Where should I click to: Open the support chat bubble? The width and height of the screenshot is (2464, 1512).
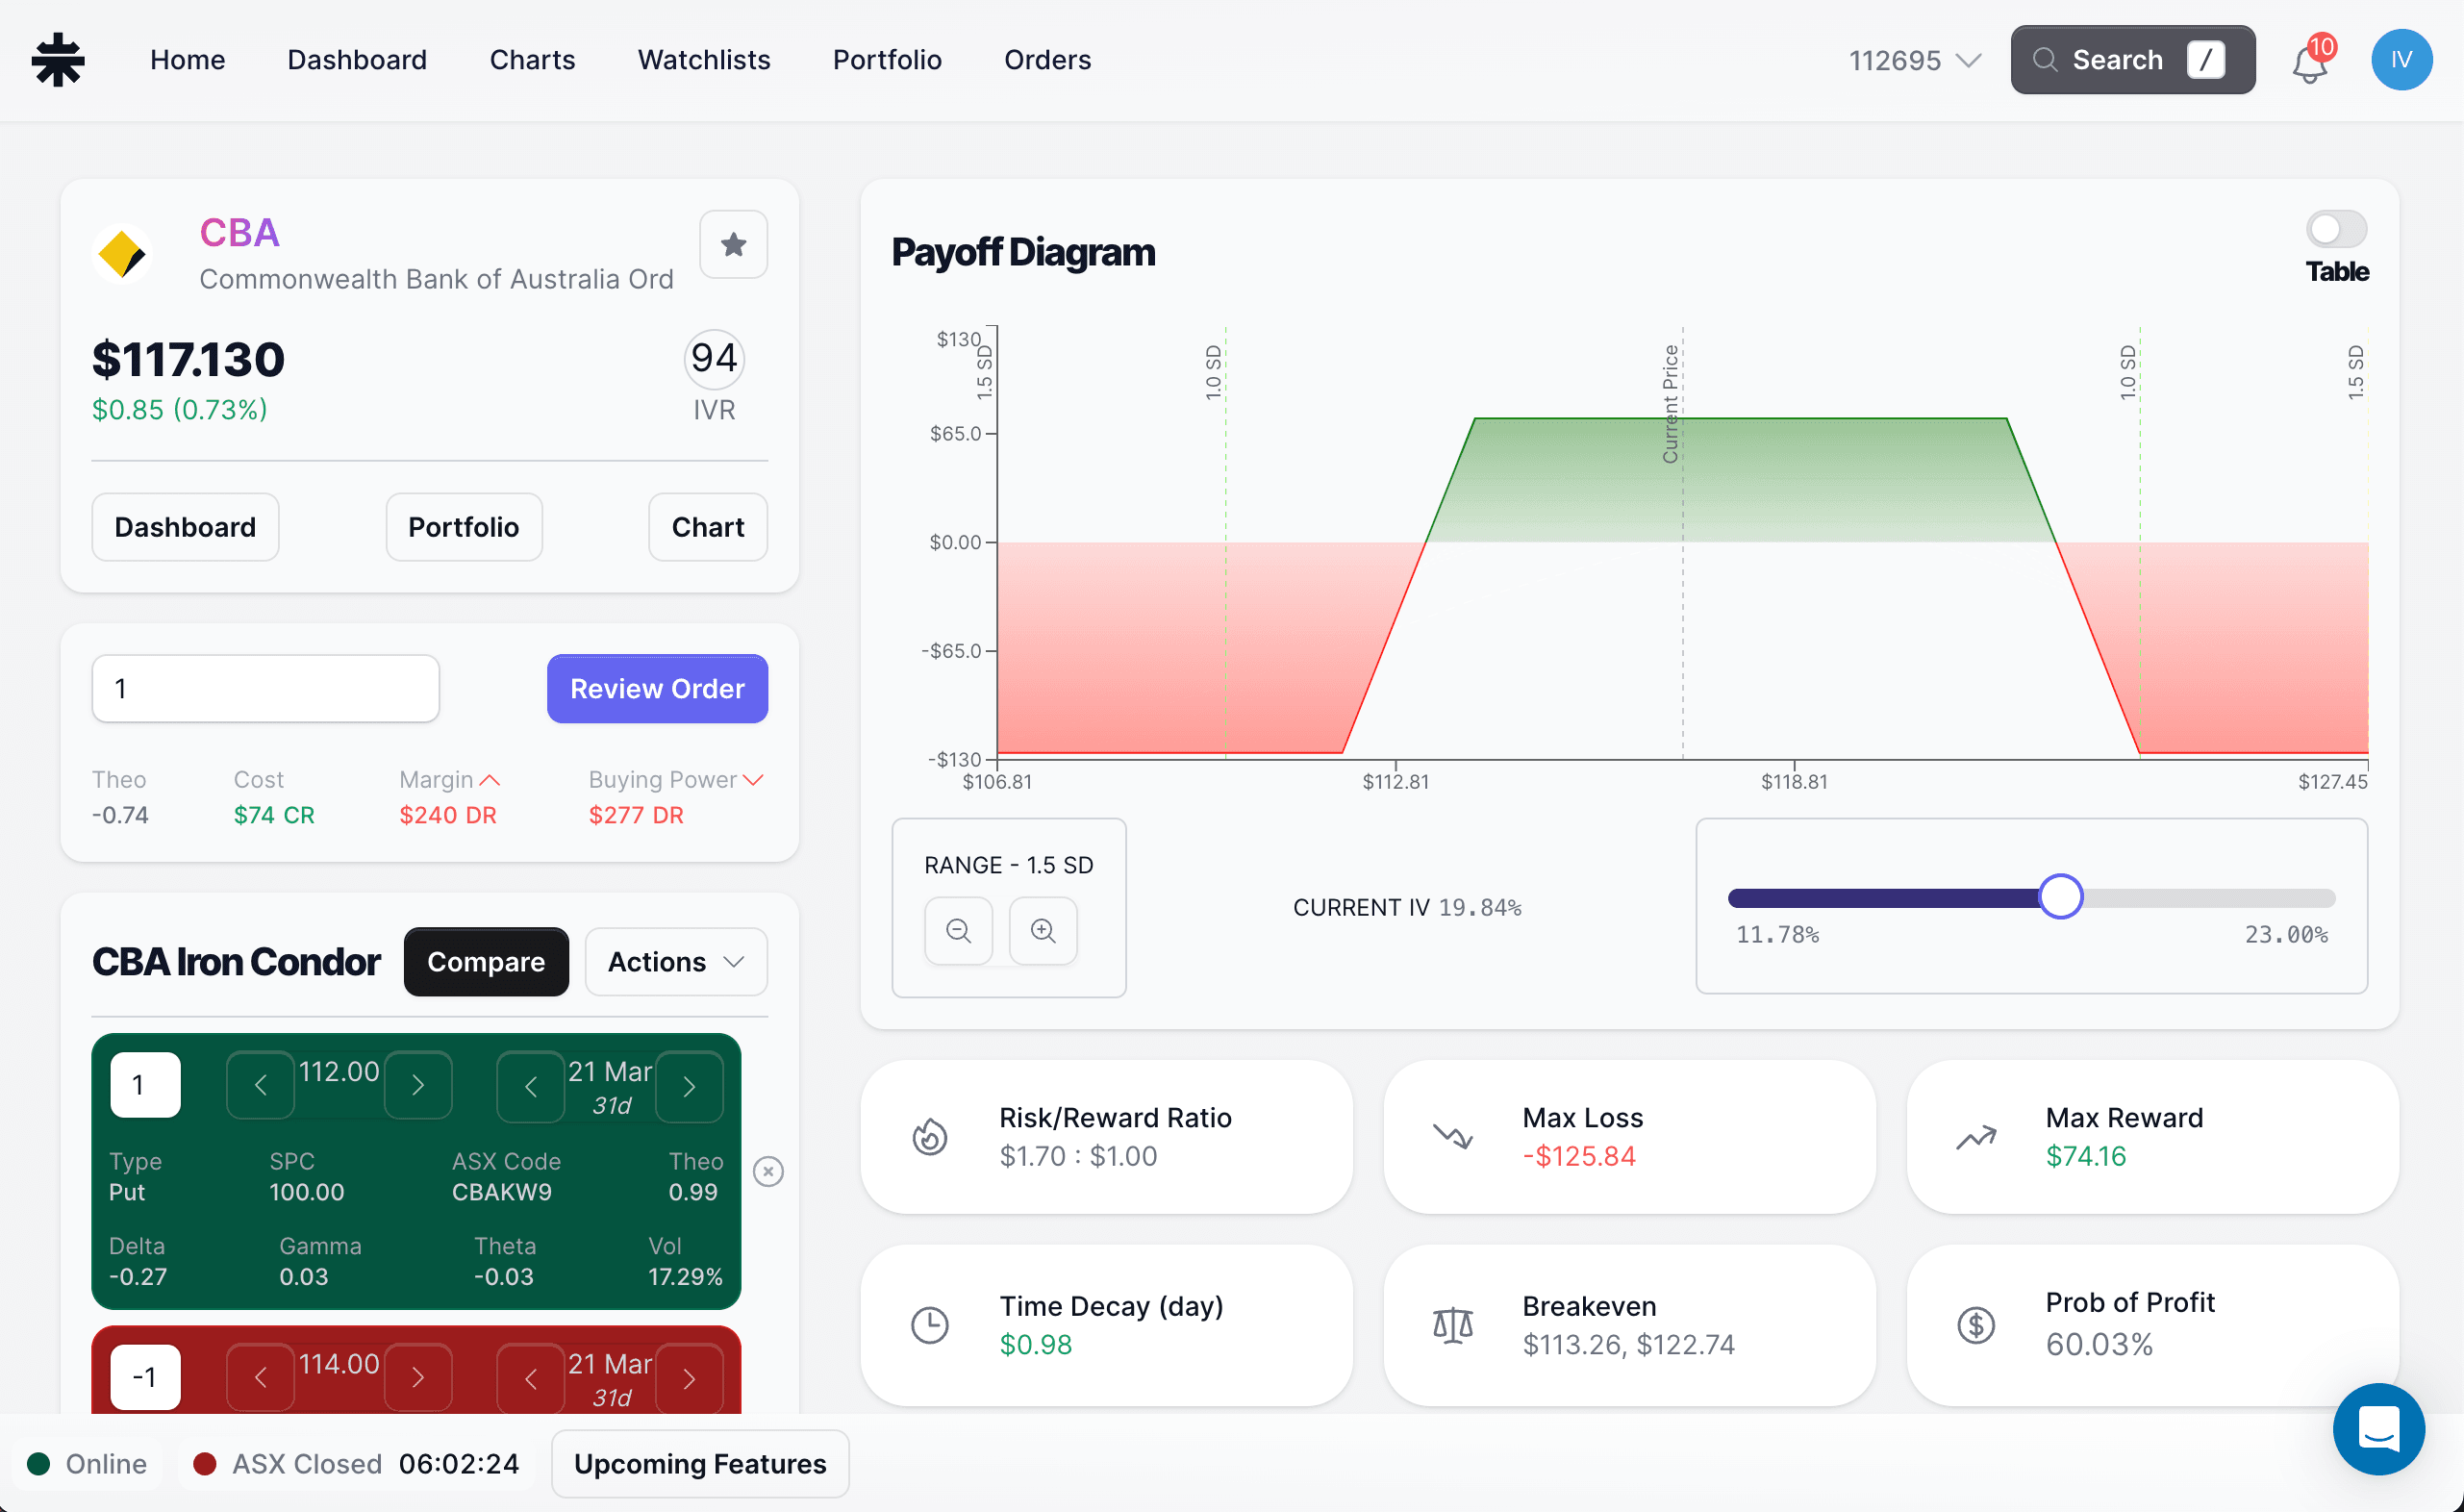click(x=2378, y=1429)
